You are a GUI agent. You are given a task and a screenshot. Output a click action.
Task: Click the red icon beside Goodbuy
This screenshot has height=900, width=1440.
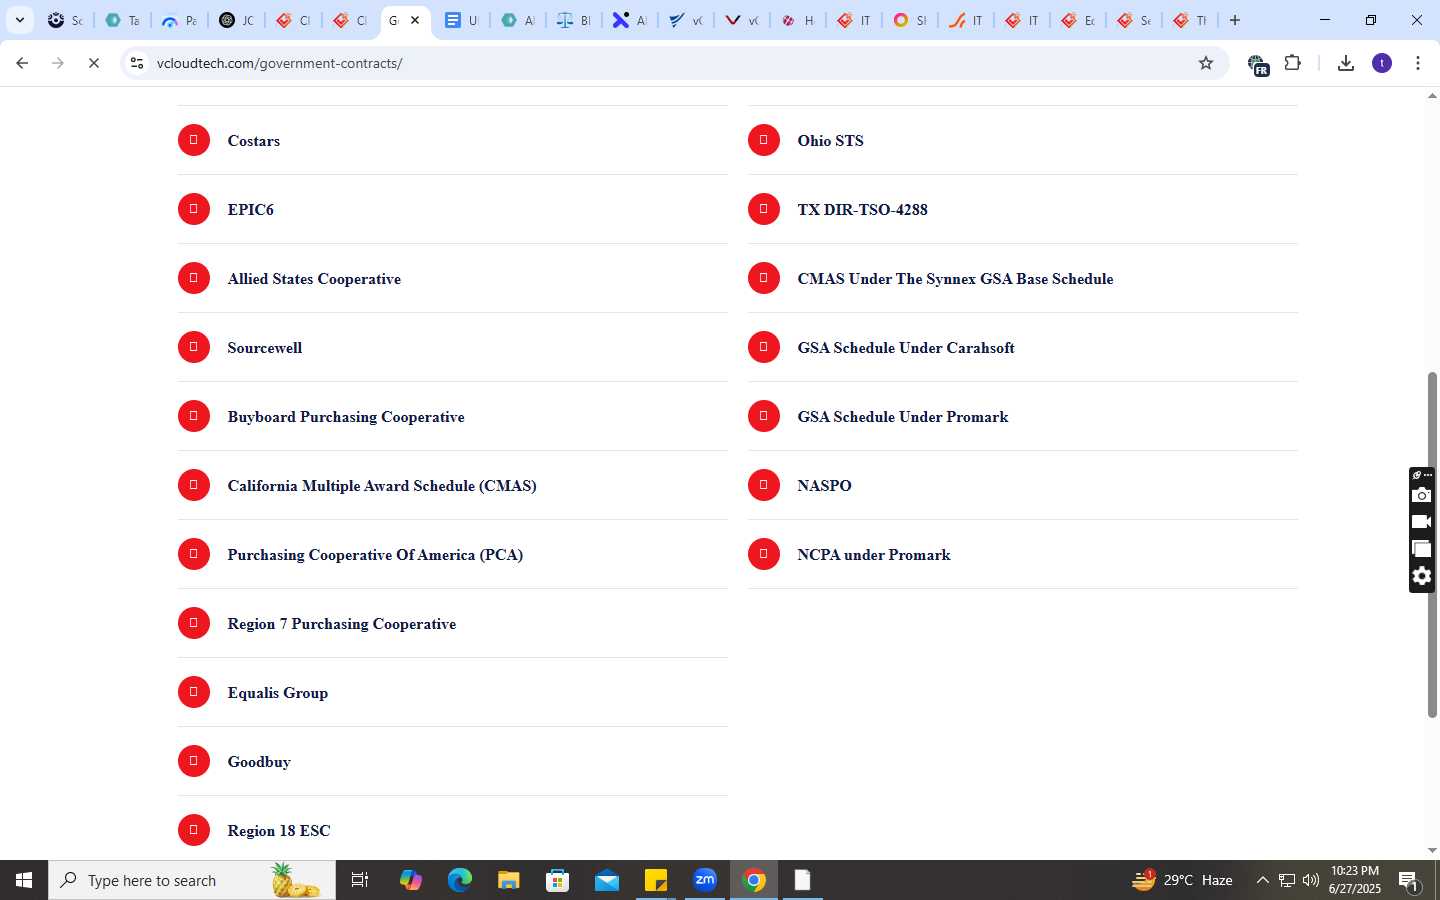pyautogui.click(x=194, y=761)
